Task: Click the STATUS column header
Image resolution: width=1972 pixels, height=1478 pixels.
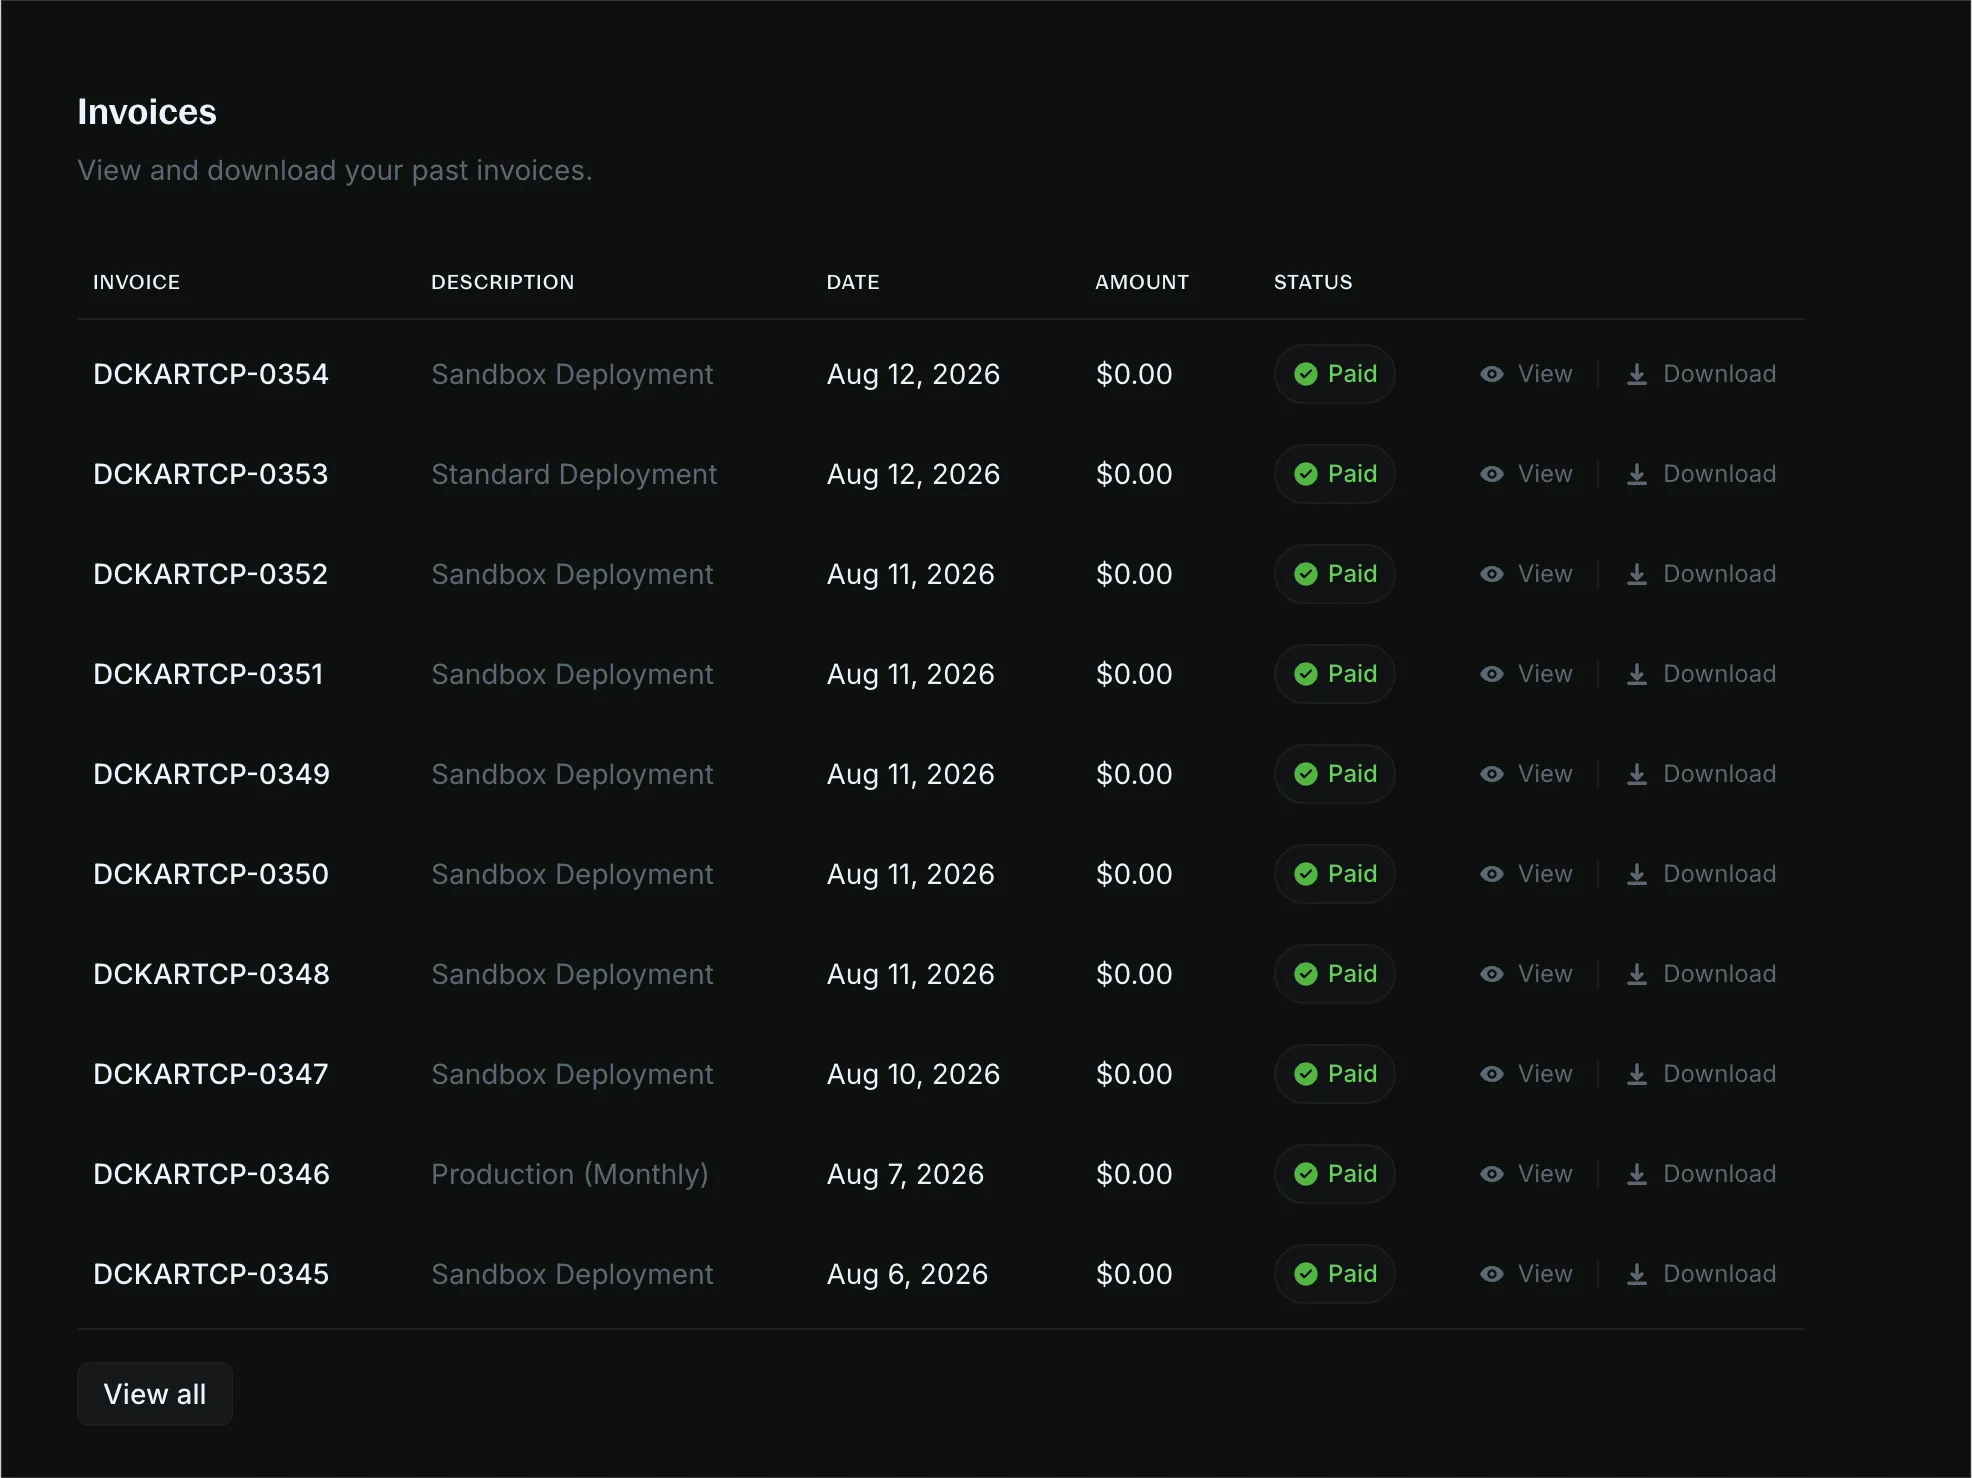Action: pyautogui.click(x=1313, y=282)
